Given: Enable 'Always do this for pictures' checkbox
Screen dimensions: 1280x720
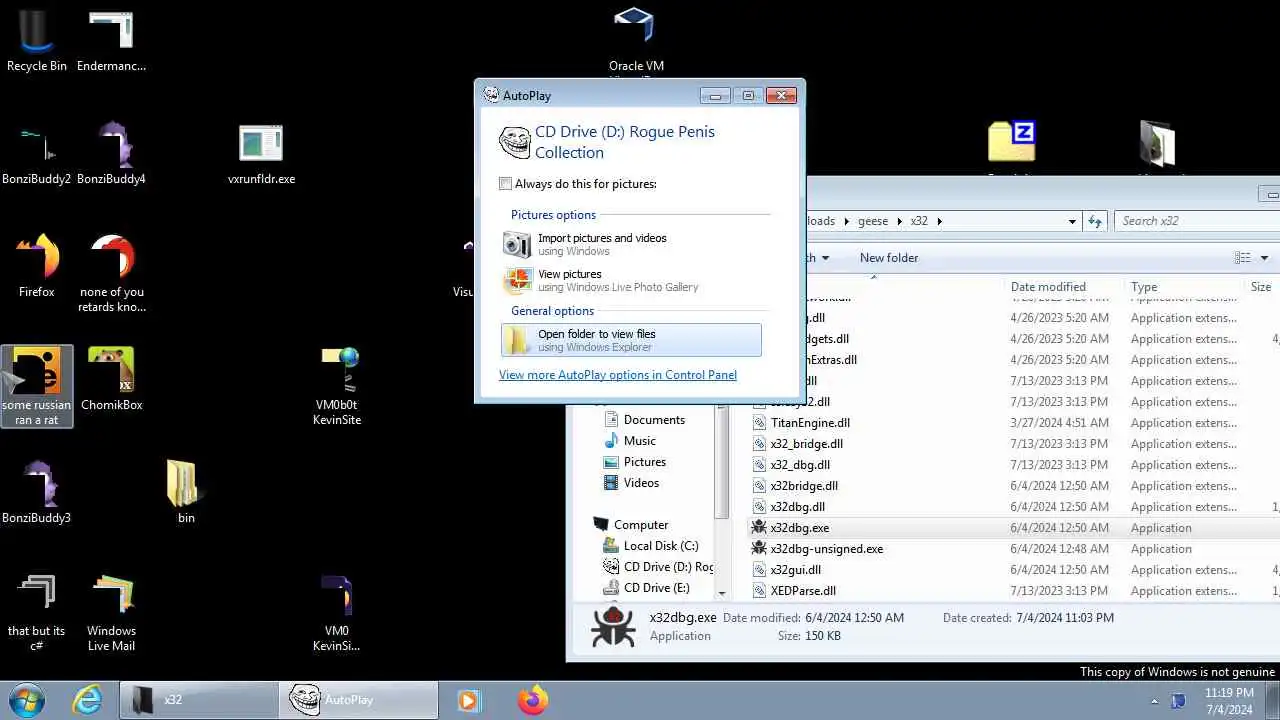Looking at the screenshot, I should click(505, 184).
